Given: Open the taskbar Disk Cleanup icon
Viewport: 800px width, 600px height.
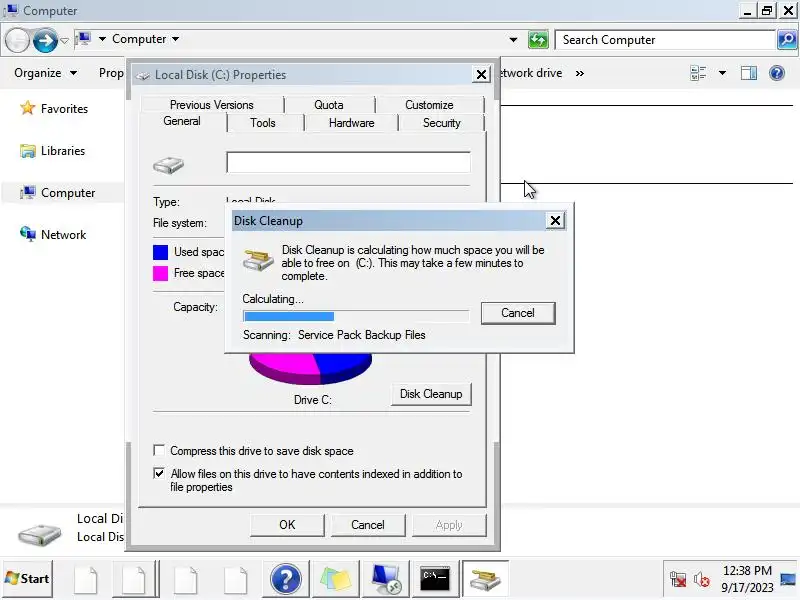Looking at the screenshot, I should [485, 579].
